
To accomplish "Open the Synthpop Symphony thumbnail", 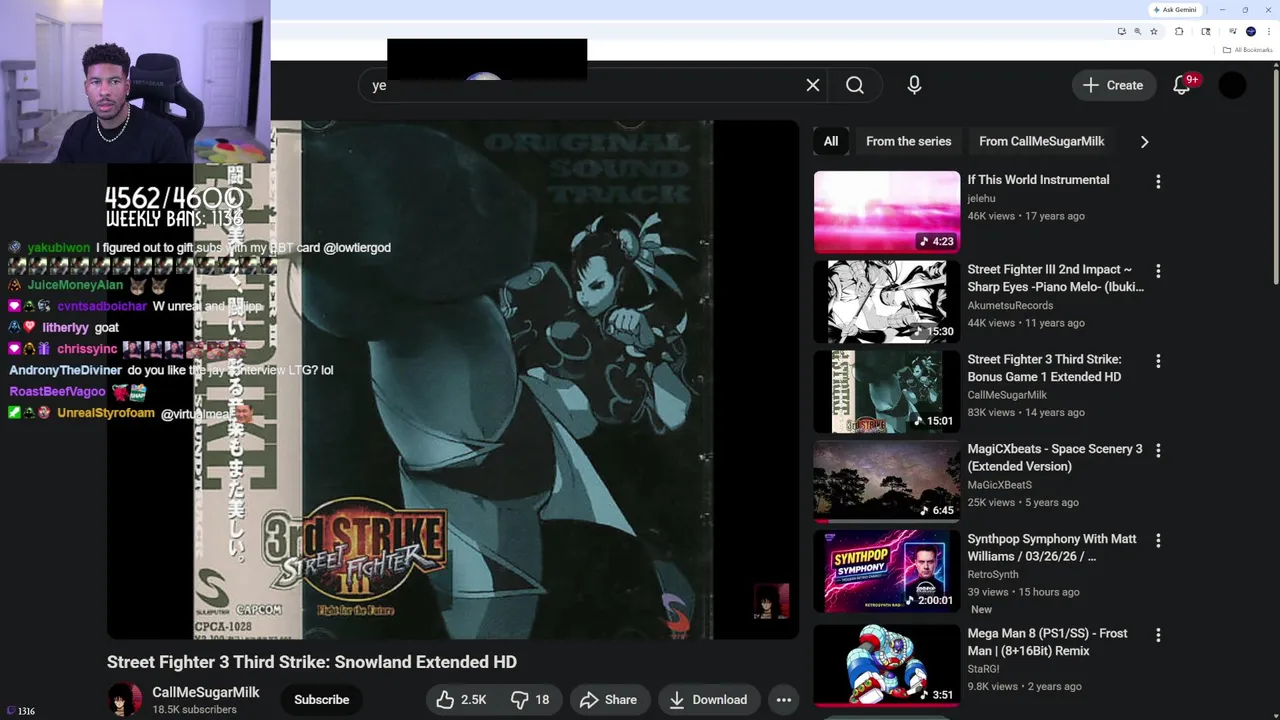I will tap(887, 571).
